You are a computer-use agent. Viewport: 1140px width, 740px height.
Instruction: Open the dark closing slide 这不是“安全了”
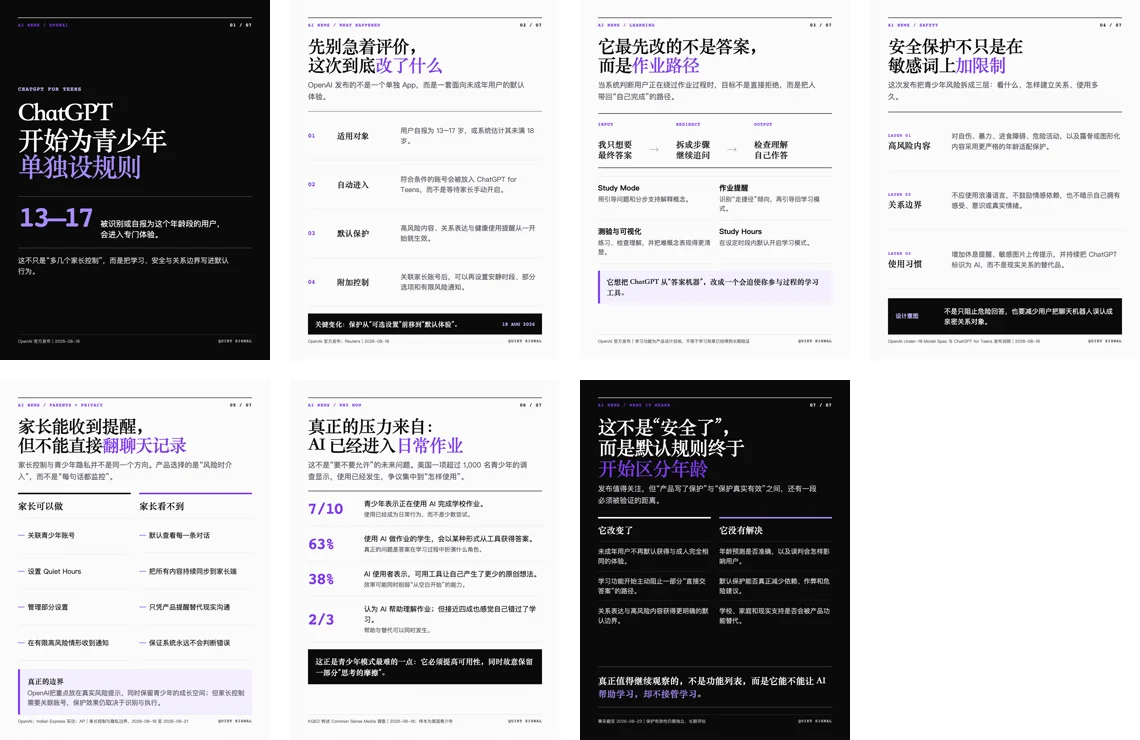click(715, 560)
